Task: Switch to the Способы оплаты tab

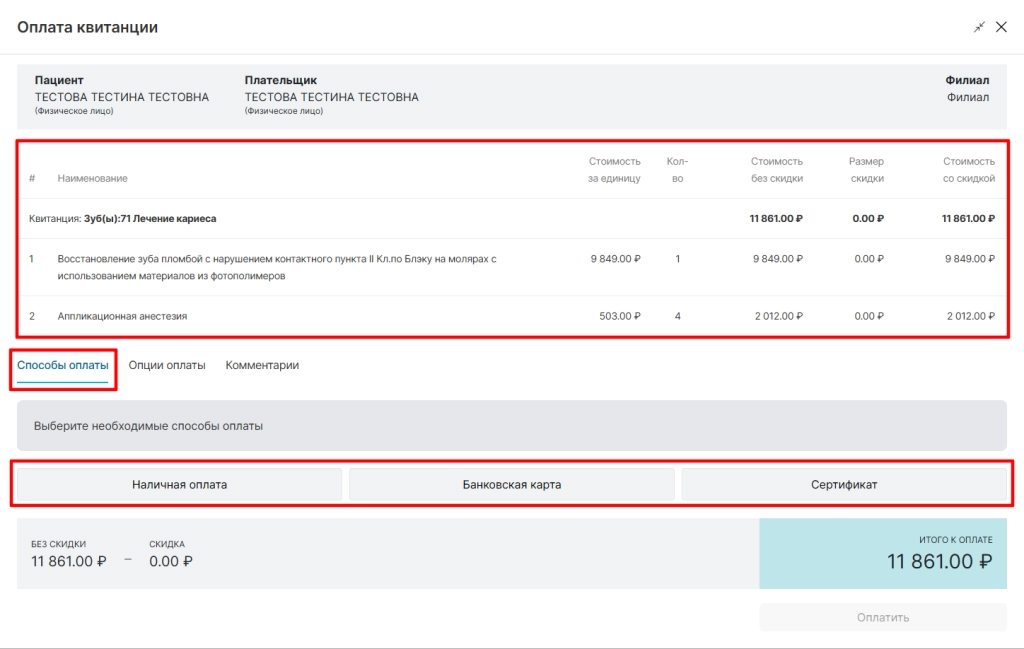Action: (63, 366)
